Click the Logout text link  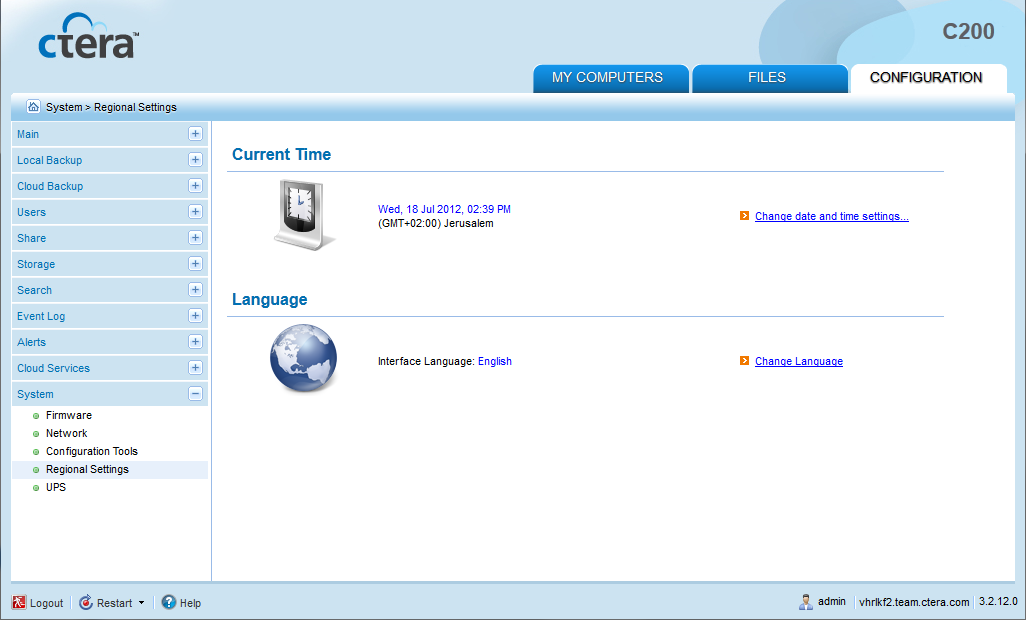click(x=46, y=603)
